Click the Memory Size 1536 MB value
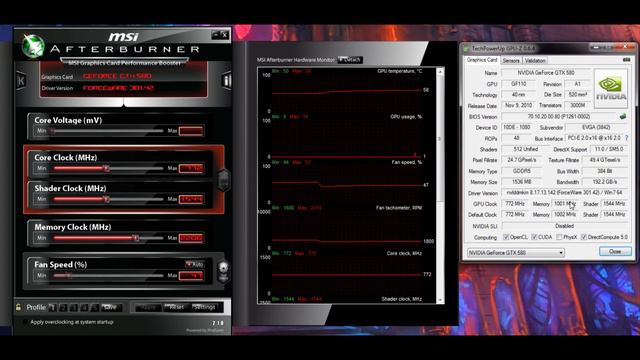The image size is (640, 360). [x=521, y=182]
